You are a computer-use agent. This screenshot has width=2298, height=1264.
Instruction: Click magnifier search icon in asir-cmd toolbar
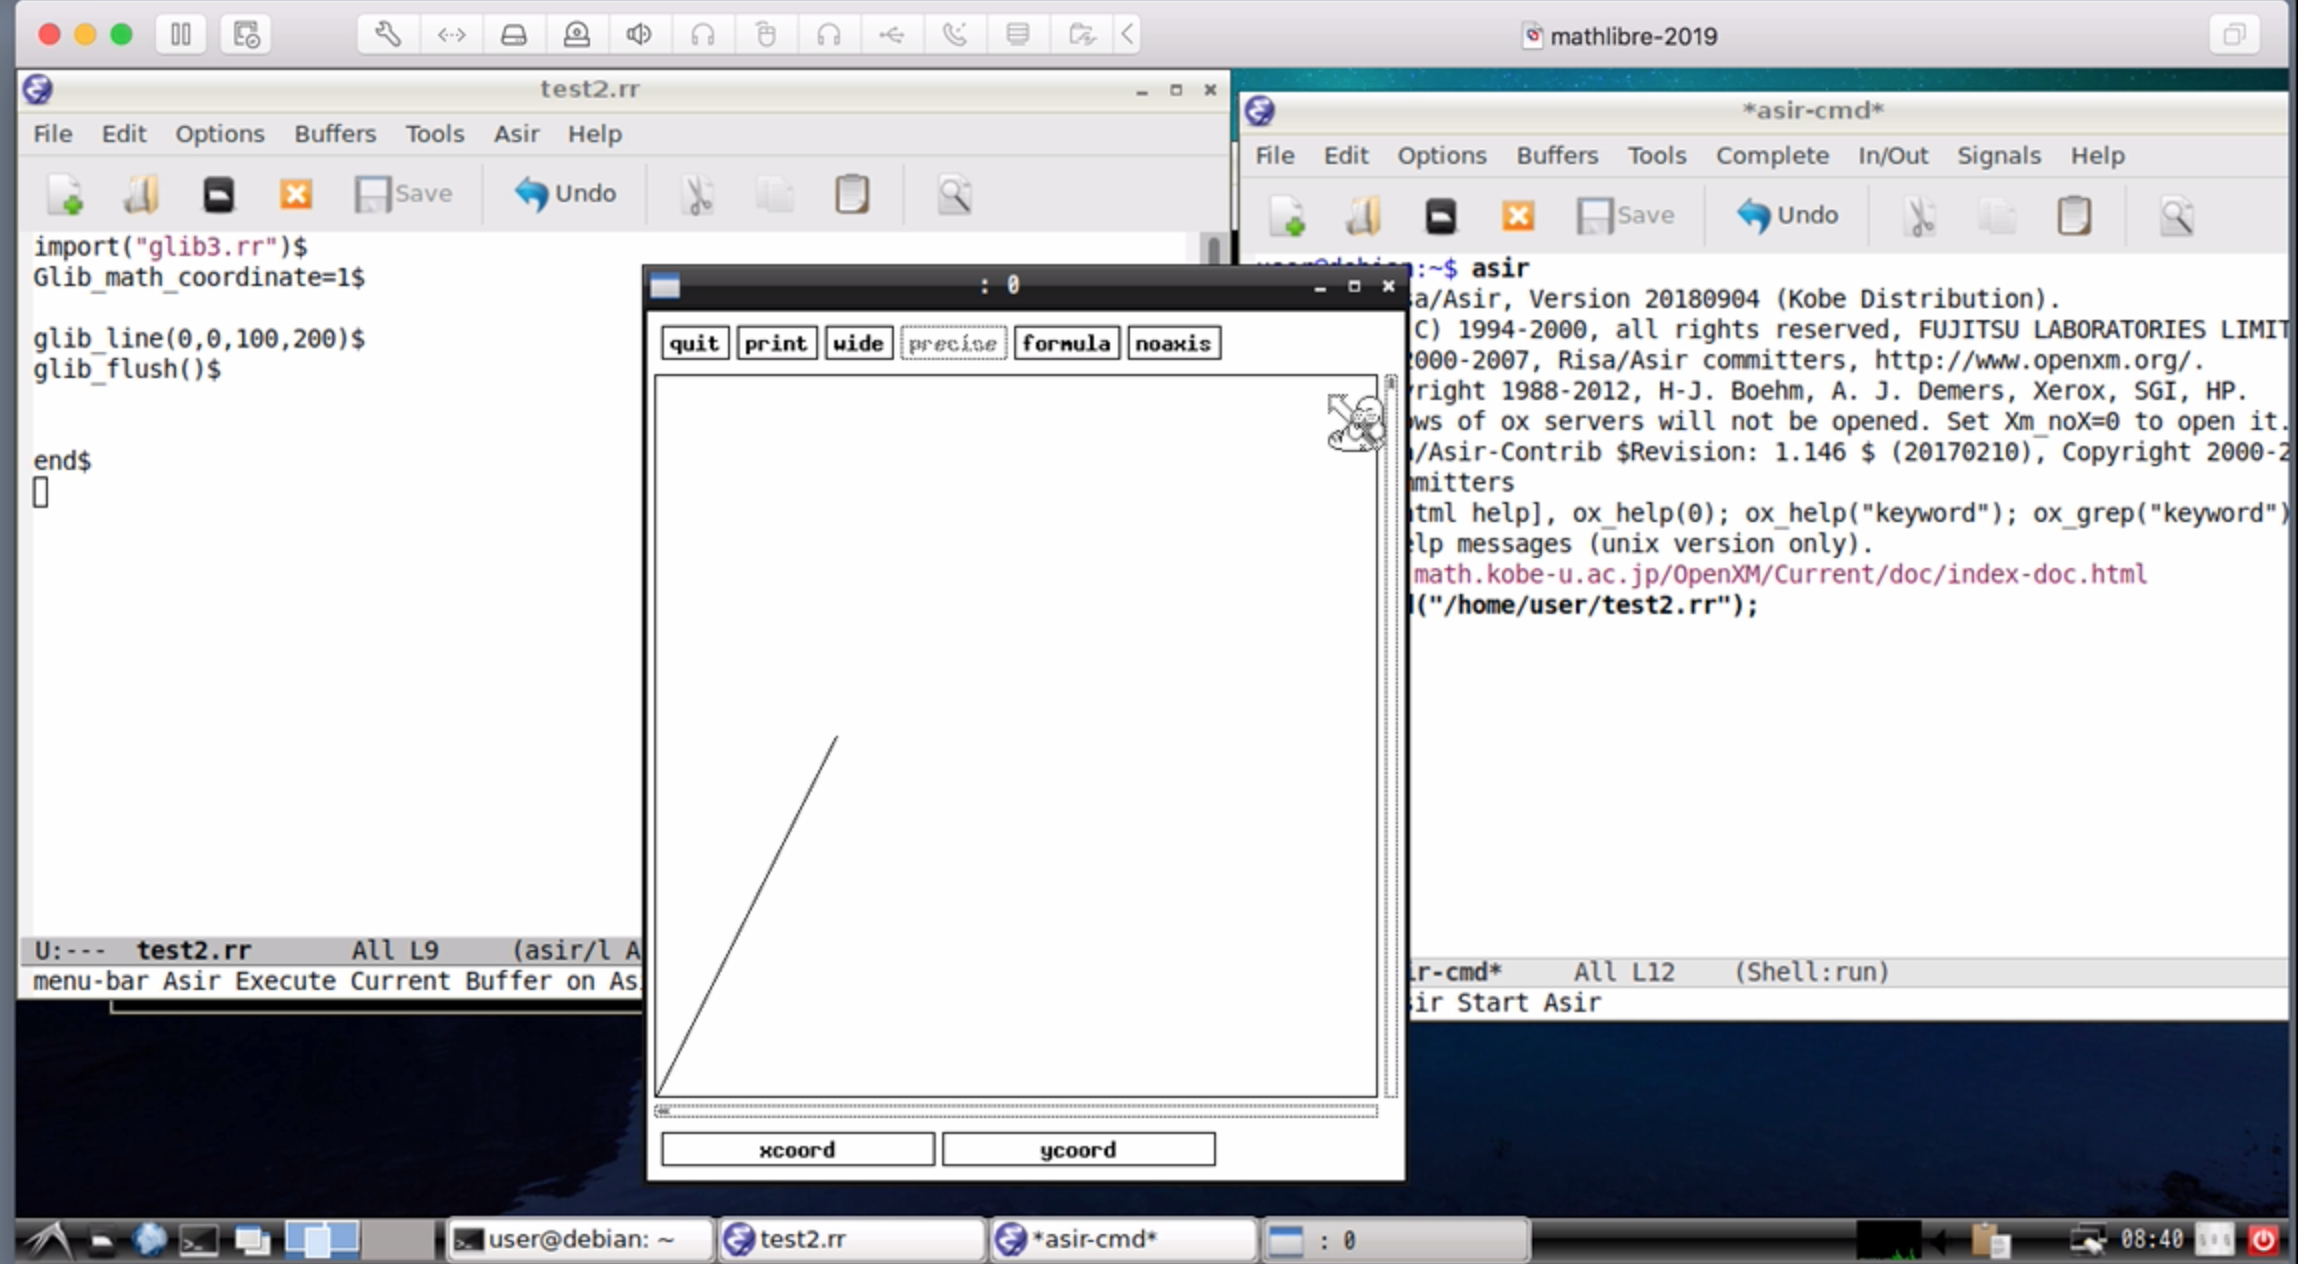pyautogui.click(x=2177, y=216)
